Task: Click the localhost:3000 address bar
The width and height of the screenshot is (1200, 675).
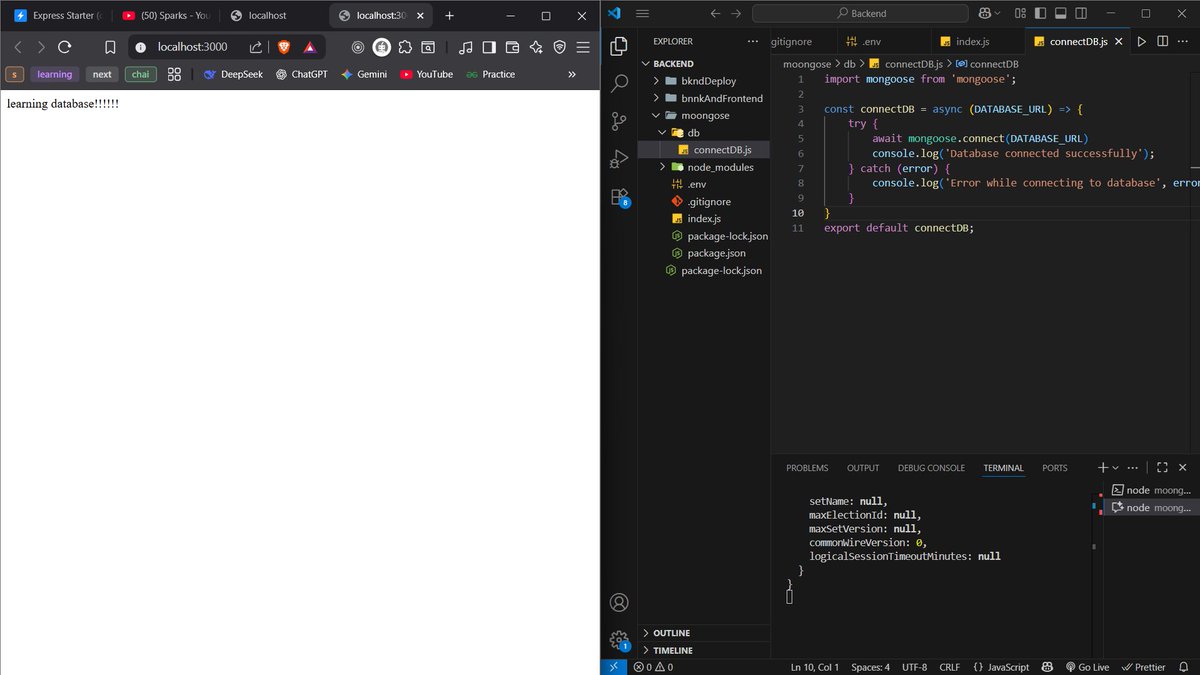Action: click(x=193, y=47)
